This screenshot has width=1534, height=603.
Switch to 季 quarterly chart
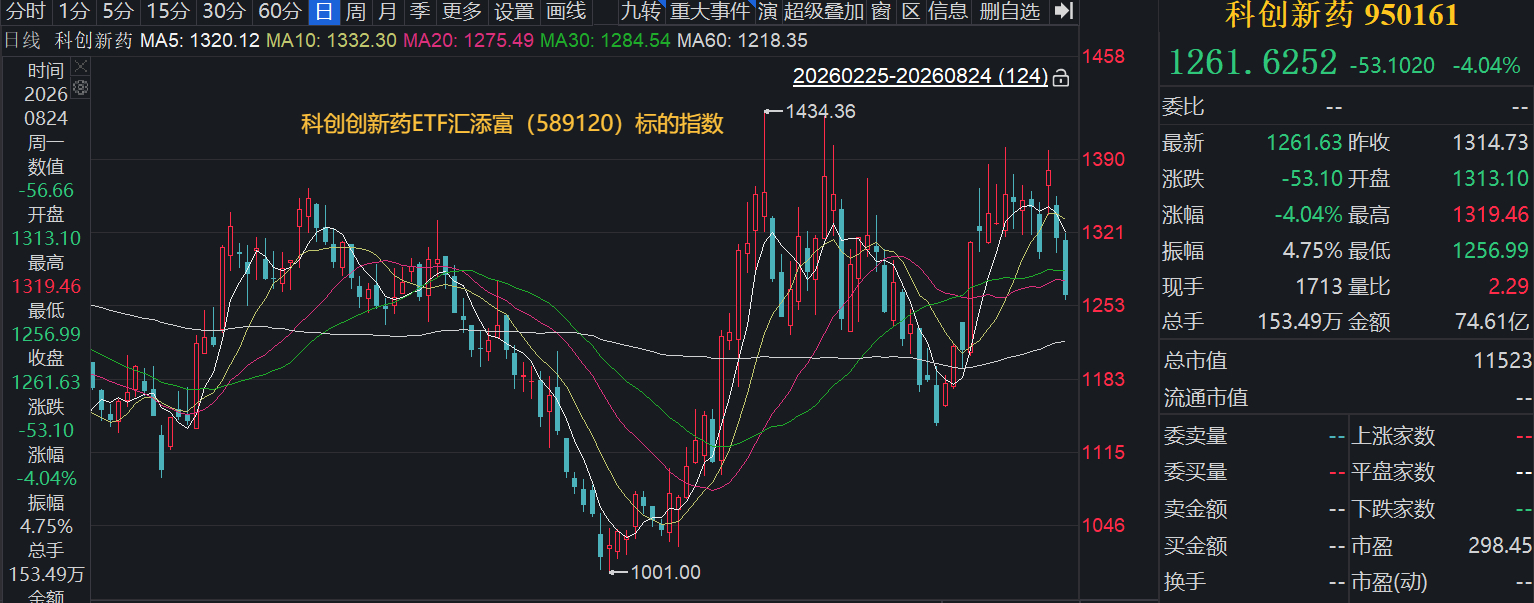coord(420,12)
